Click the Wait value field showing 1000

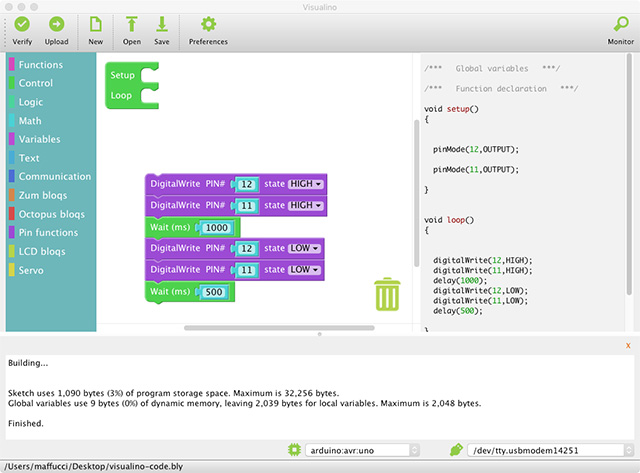click(217, 228)
